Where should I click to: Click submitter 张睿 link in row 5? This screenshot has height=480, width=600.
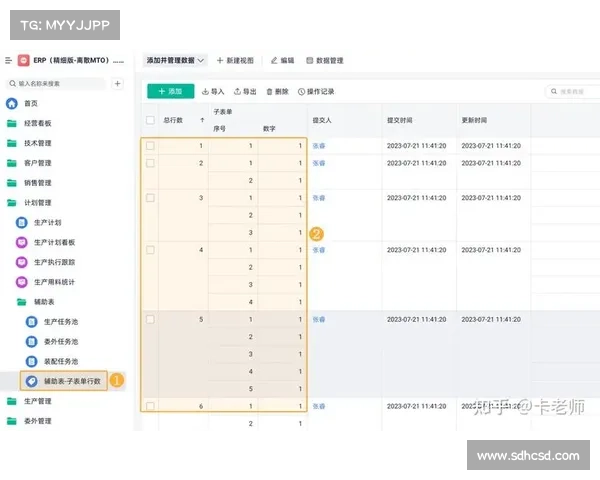point(319,320)
